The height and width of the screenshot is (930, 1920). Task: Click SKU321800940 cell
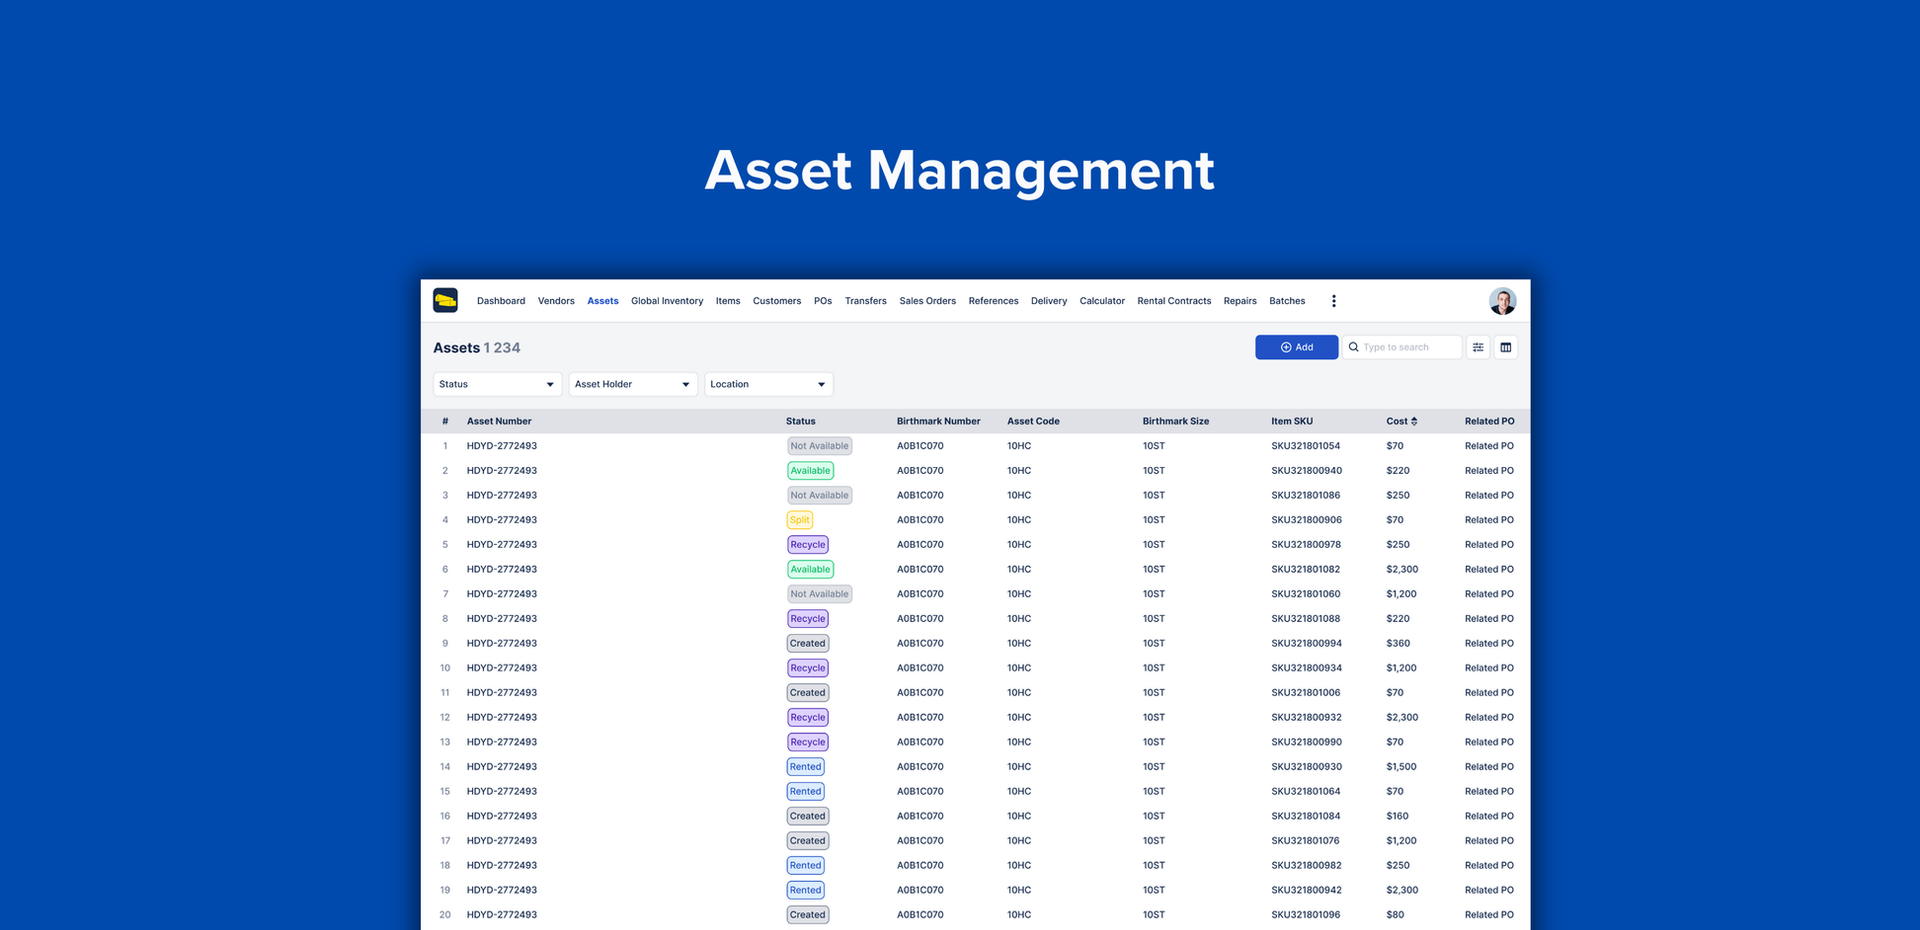point(1307,471)
